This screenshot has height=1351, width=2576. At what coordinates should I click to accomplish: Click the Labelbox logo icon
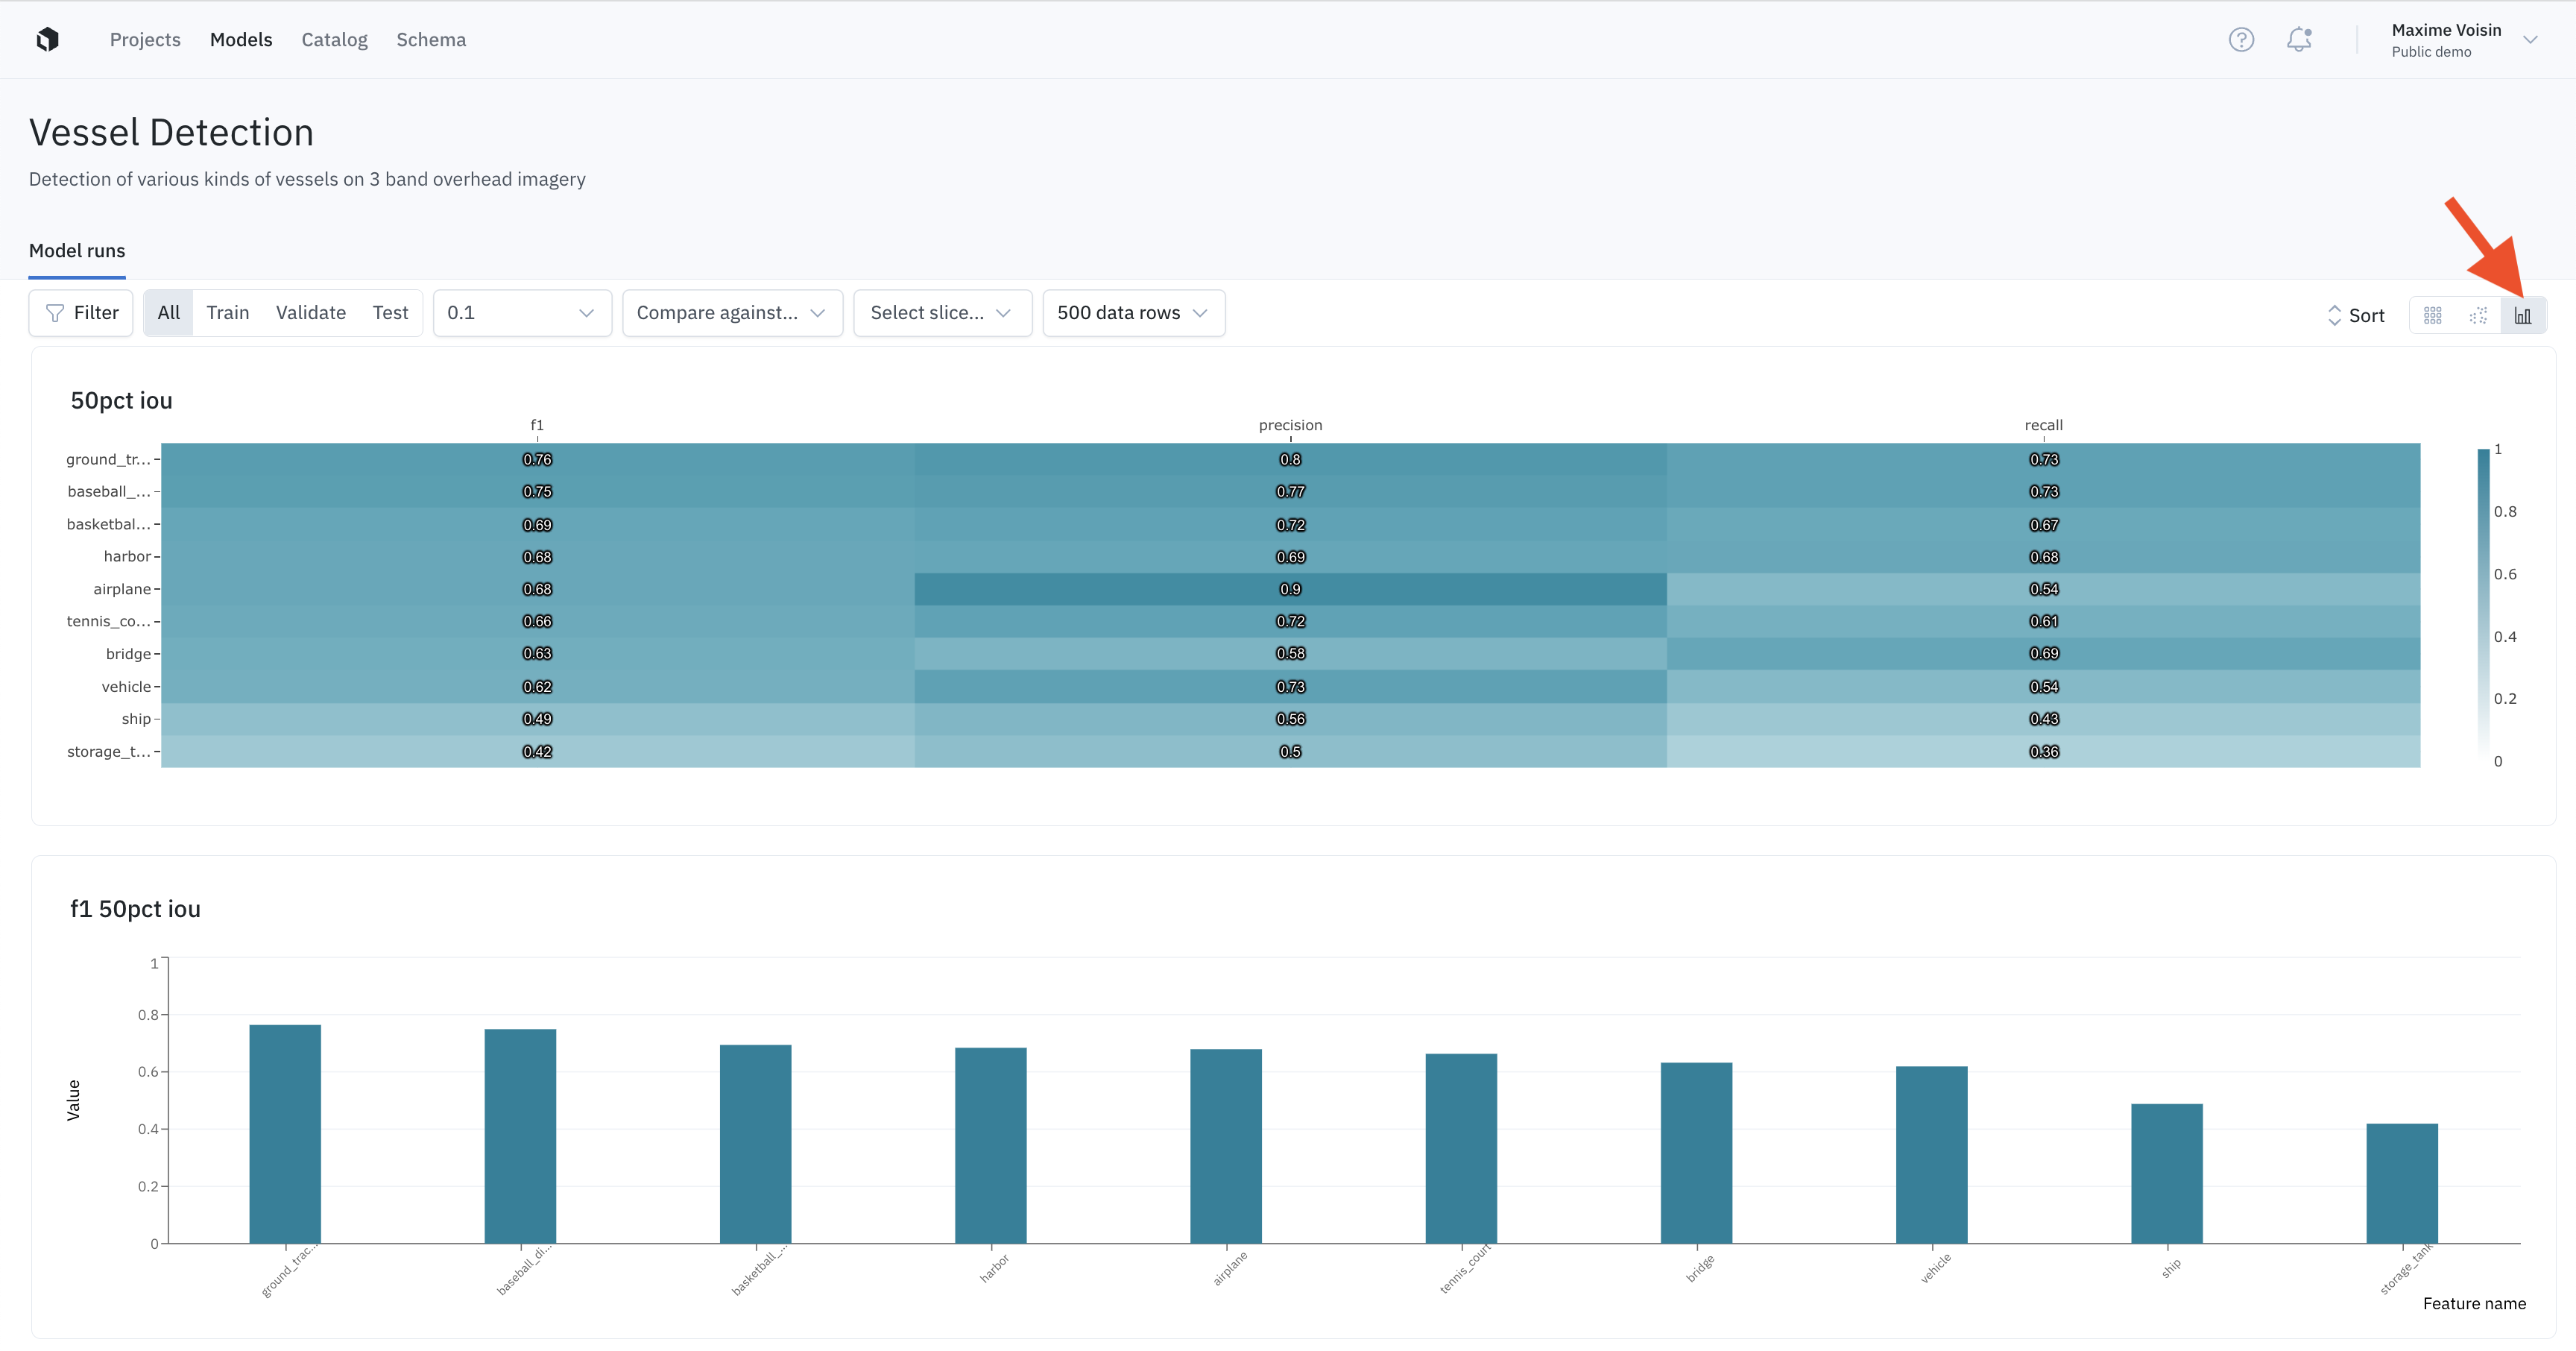(x=47, y=39)
